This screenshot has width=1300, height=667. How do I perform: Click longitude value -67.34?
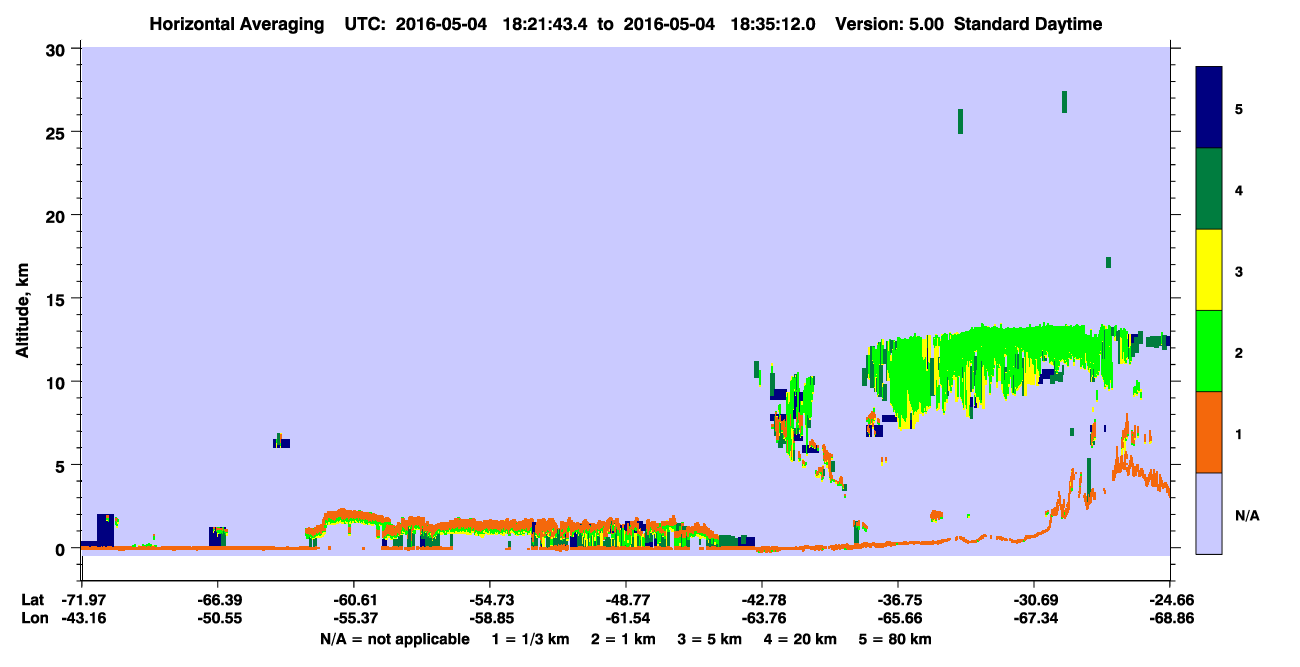click(1034, 618)
